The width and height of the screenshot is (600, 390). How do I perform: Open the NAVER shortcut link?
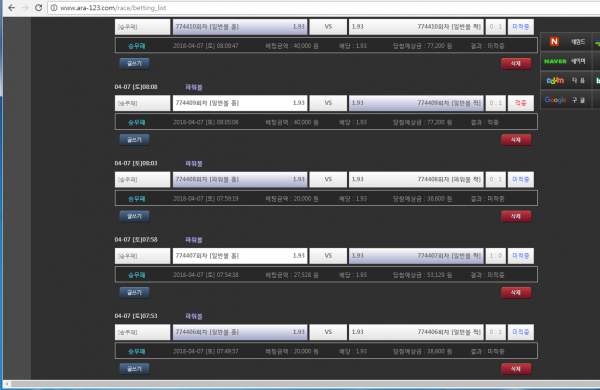pyautogui.click(x=564, y=61)
